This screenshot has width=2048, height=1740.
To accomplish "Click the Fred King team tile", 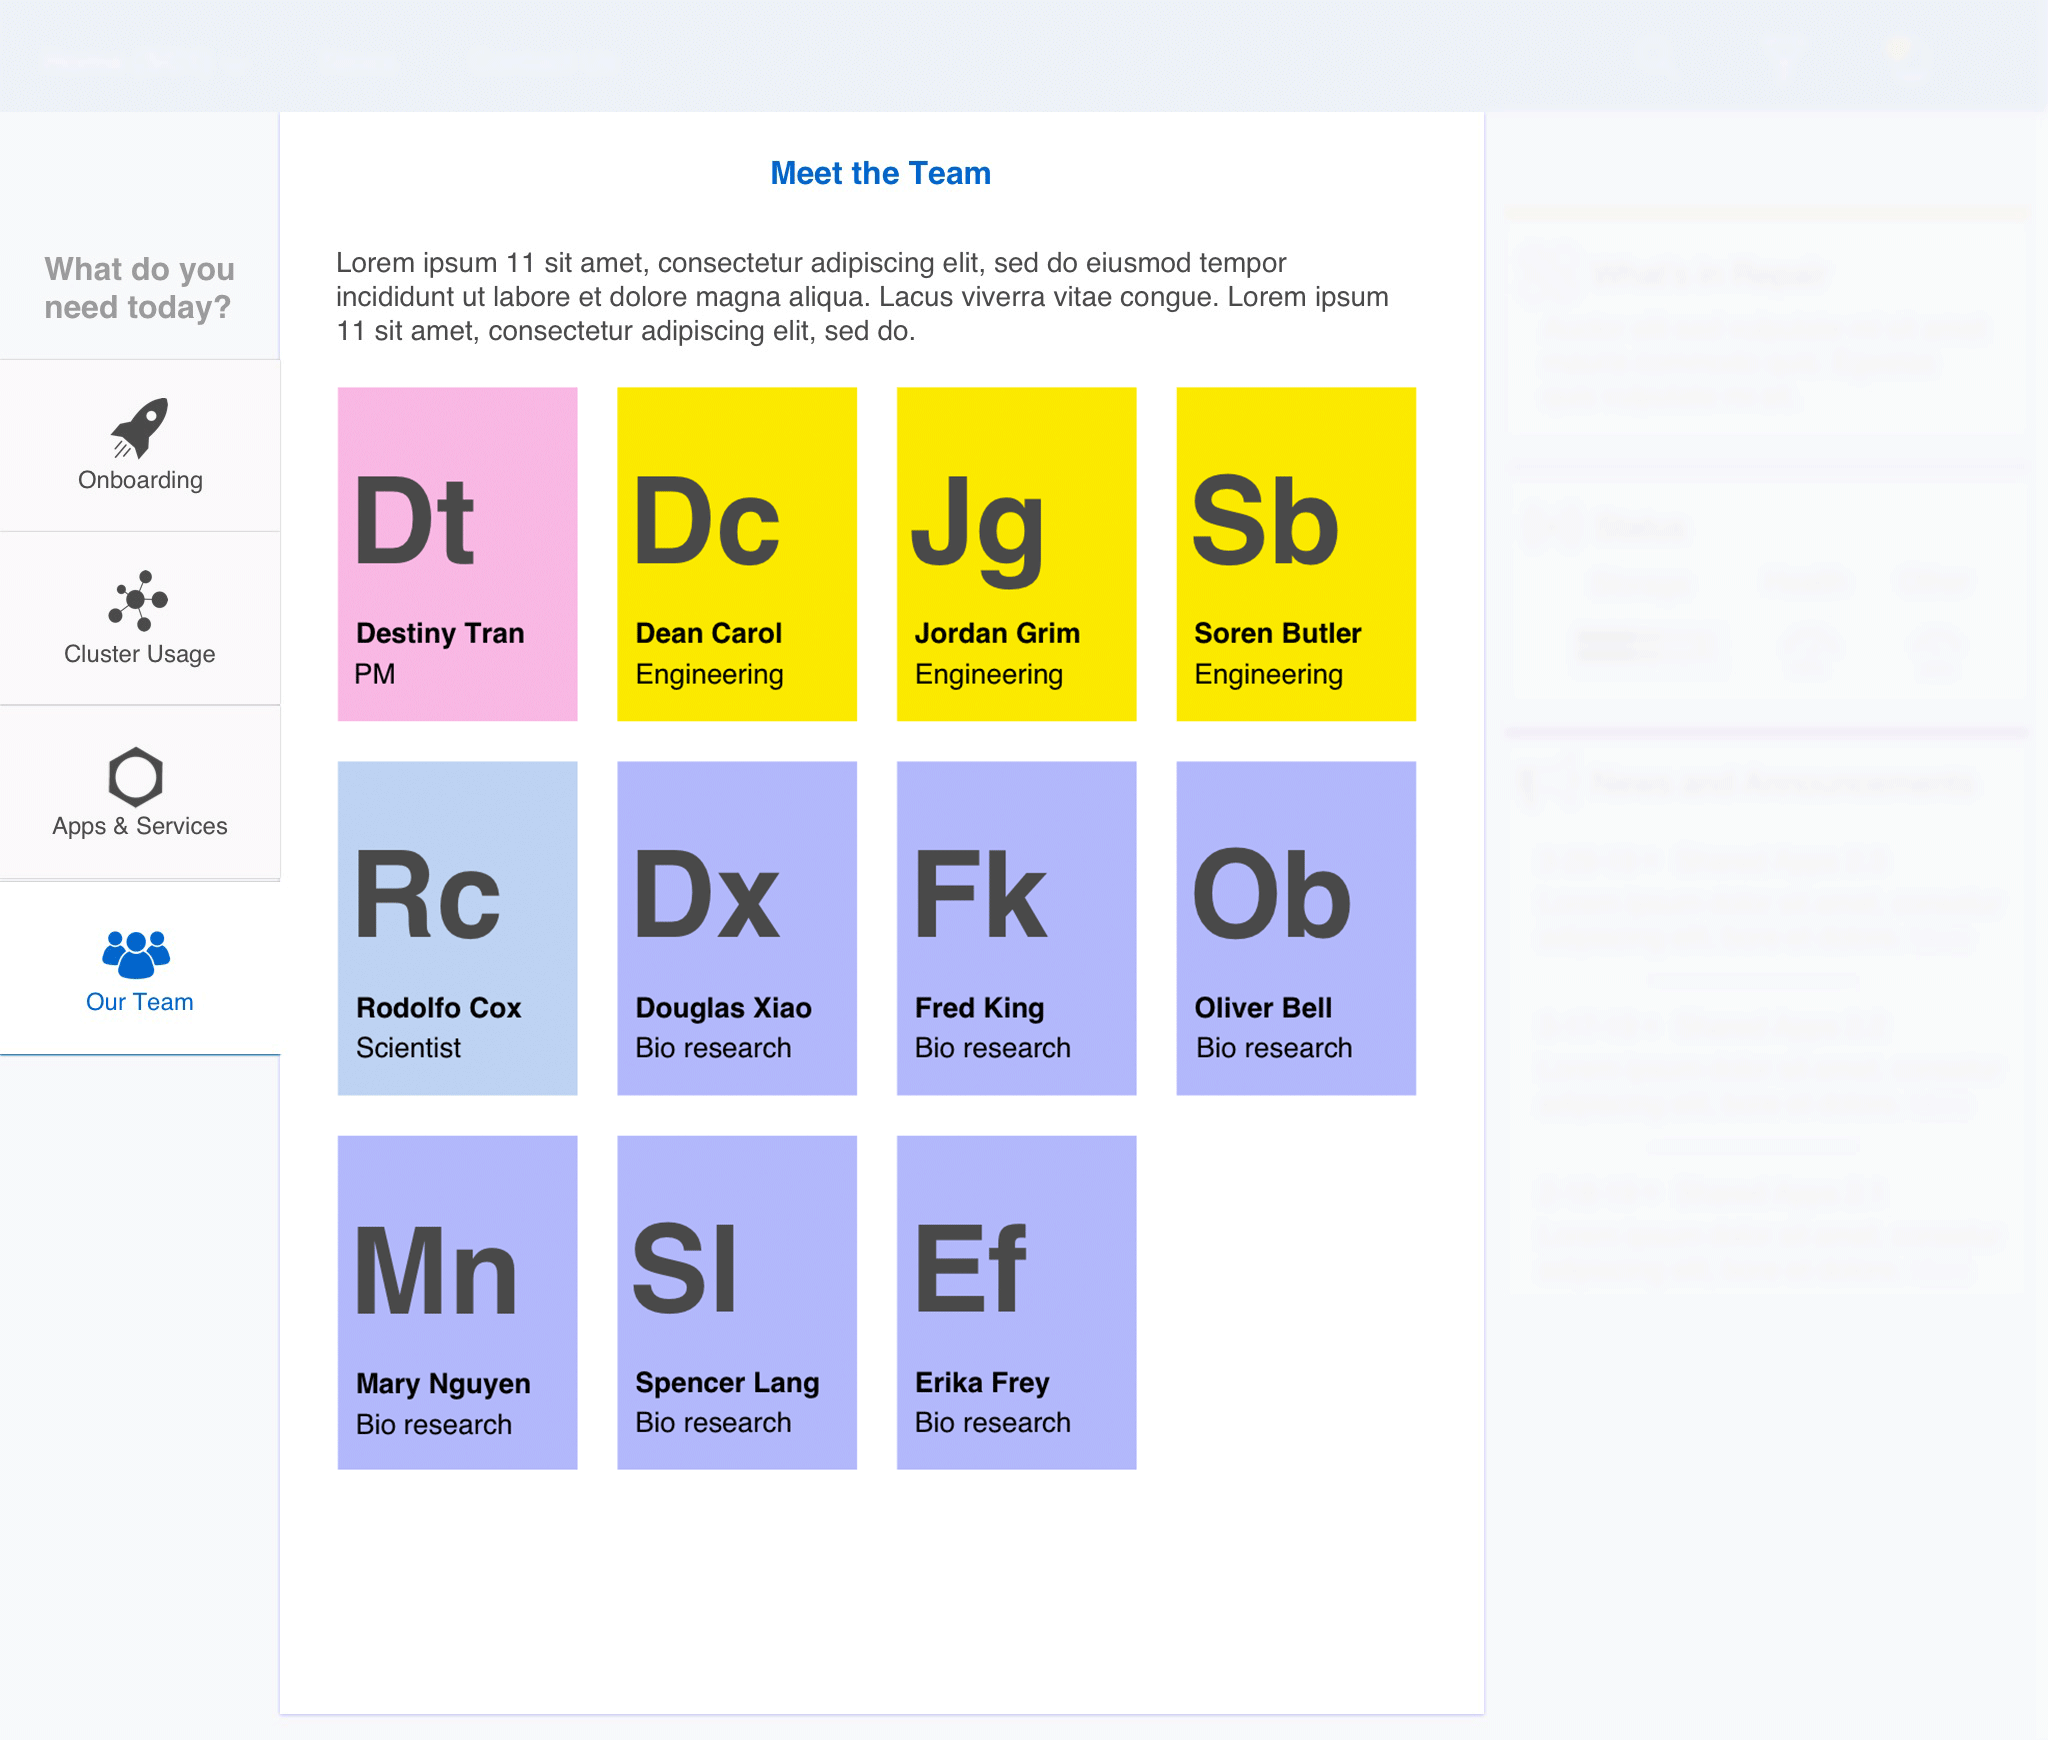I will coord(1016,928).
